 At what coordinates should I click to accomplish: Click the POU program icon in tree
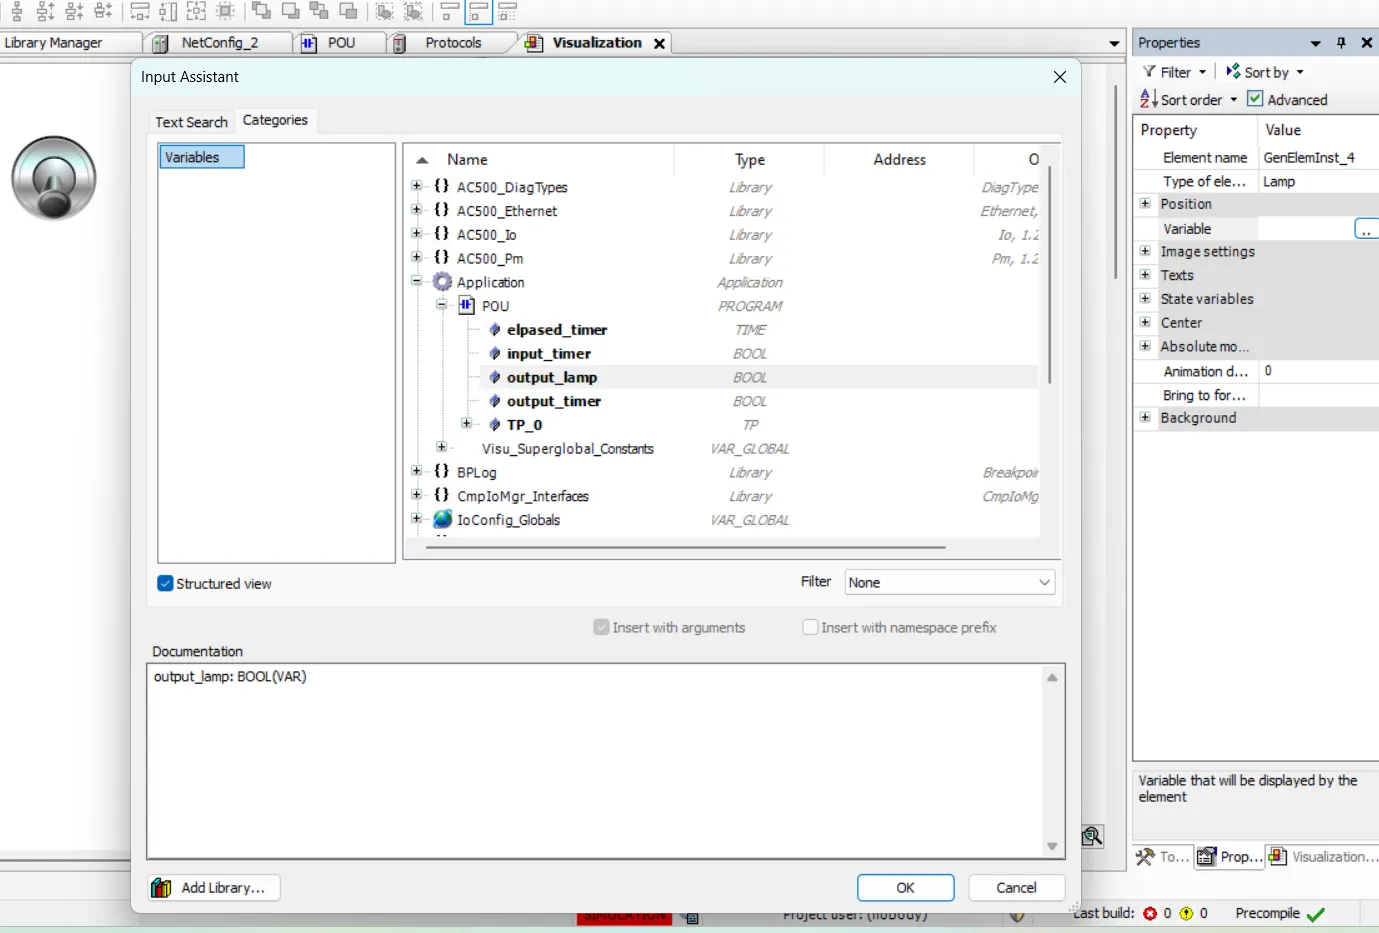pyautogui.click(x=466, y=305)
